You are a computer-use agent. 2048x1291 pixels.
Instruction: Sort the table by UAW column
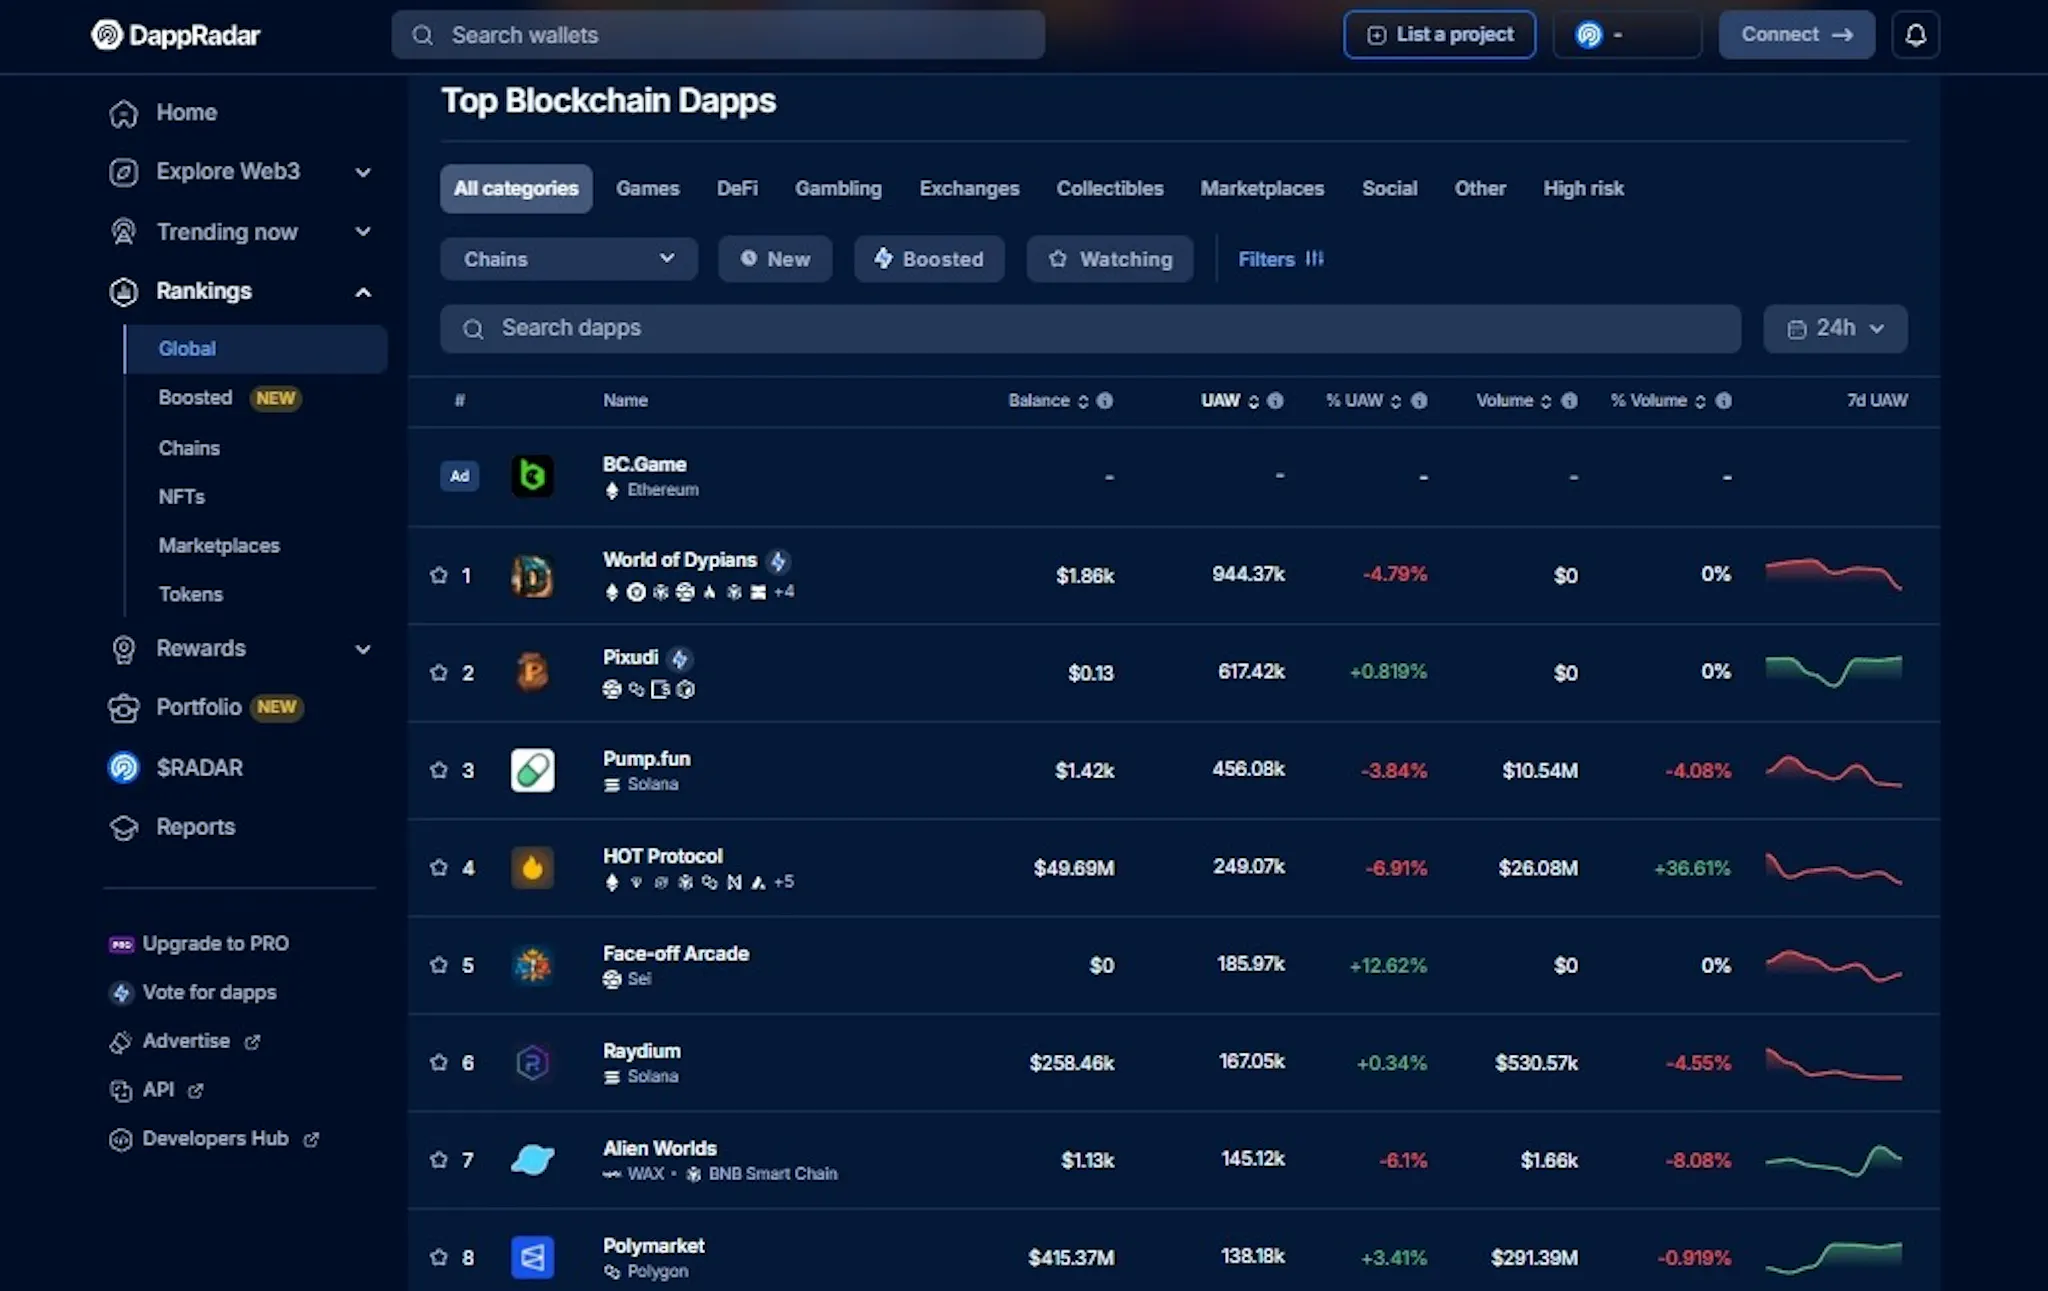pos(1230,400)
